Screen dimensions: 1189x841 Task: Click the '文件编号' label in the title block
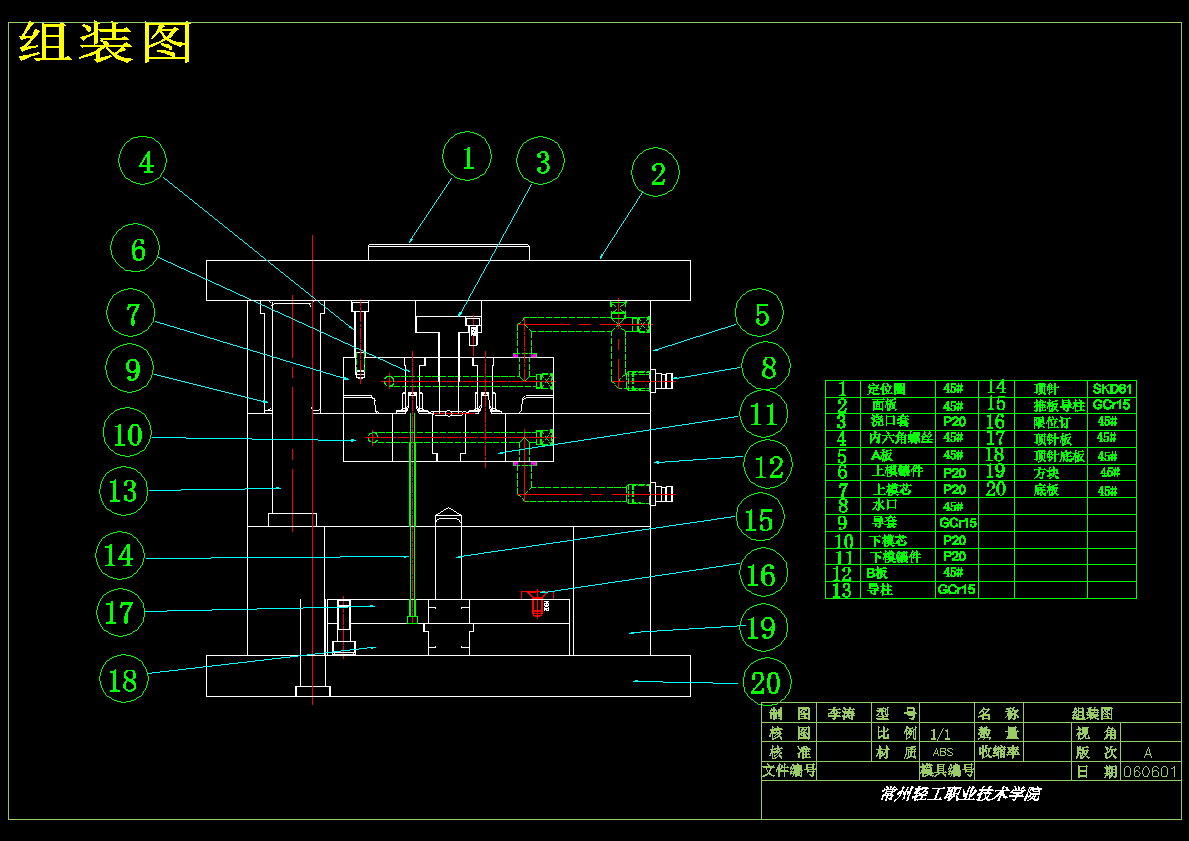pyautogui.click(x=789, y=771)
